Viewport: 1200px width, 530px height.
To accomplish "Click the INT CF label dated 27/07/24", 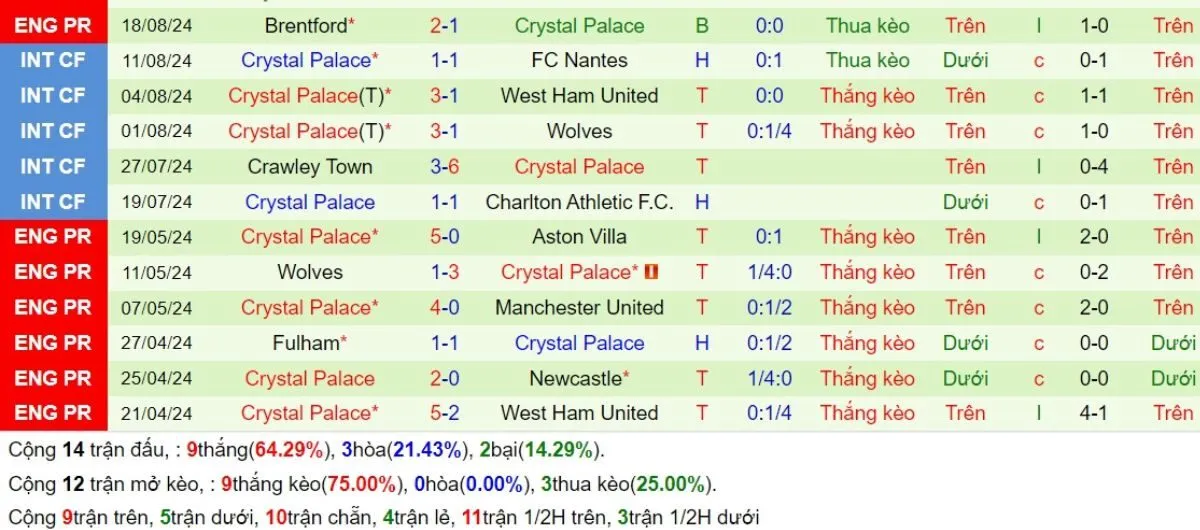I will pyautogui.click(x=53, y=167).
